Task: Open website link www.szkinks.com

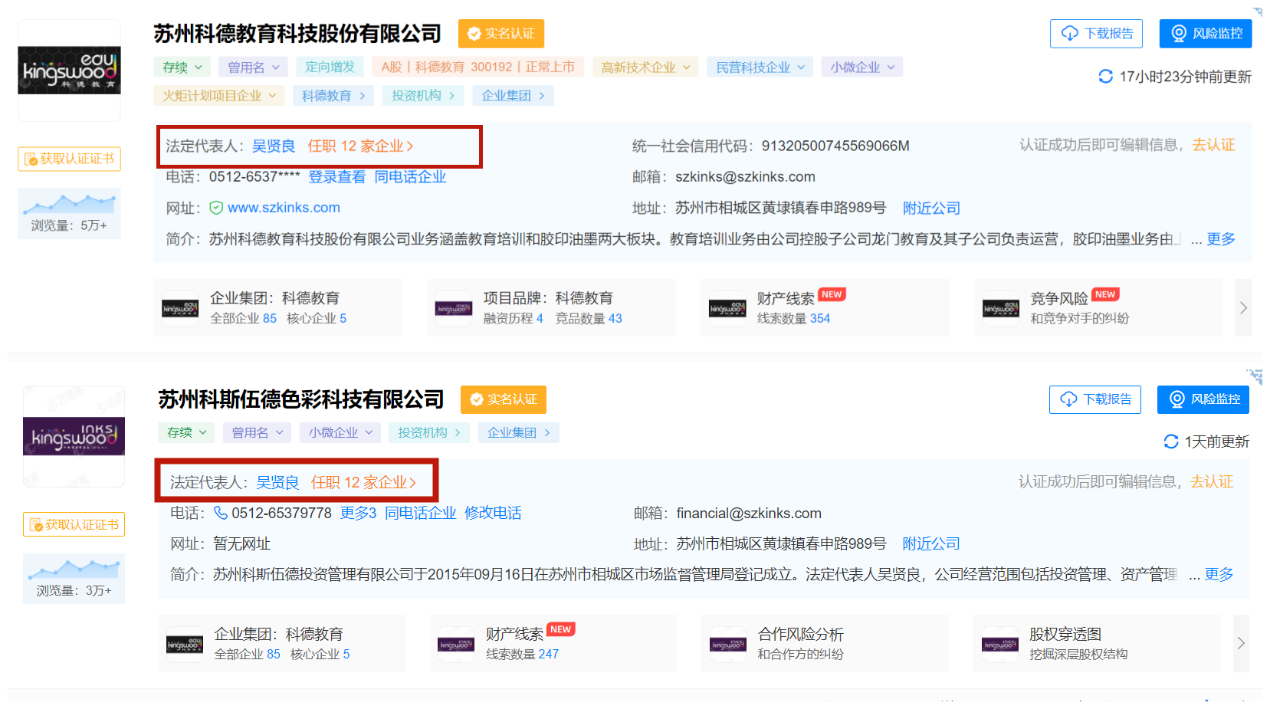Action: coord(284,208)
